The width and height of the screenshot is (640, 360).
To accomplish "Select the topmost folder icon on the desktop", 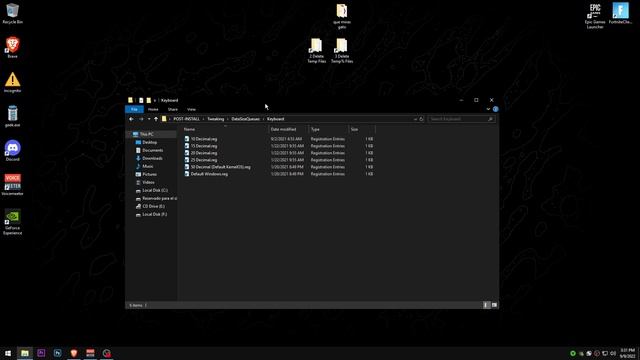I will (342, 16).
